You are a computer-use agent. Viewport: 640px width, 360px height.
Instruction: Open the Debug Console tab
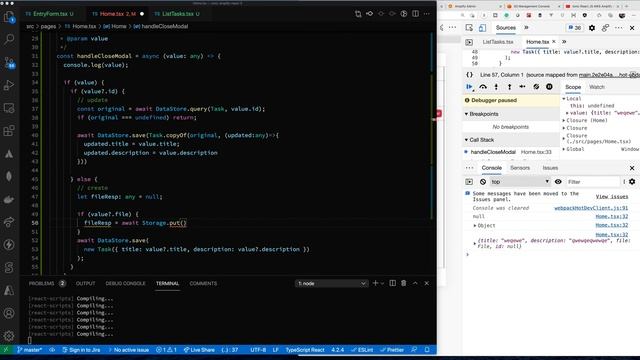pos(125,283)
